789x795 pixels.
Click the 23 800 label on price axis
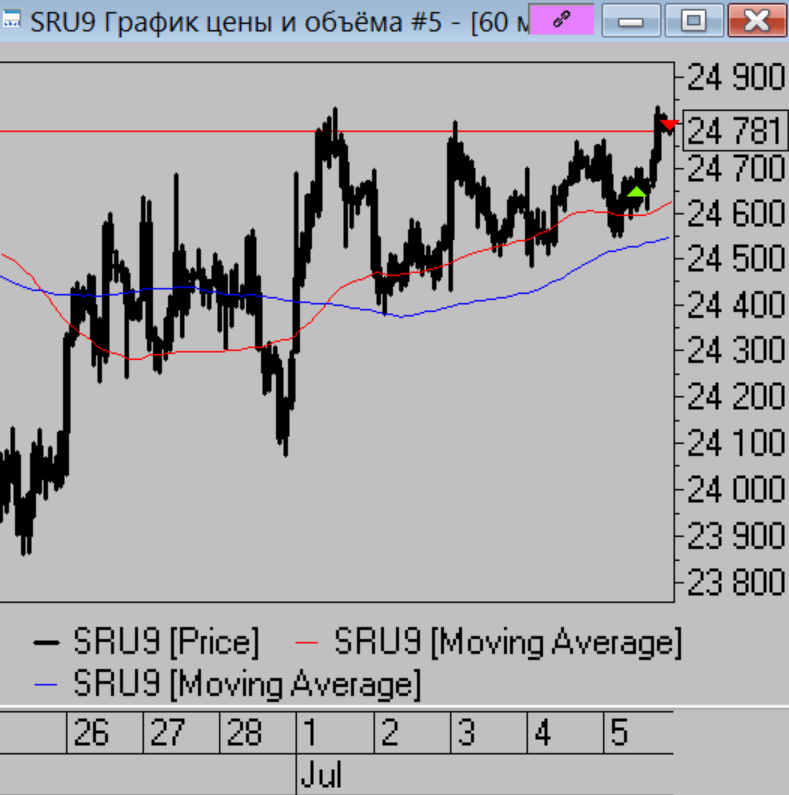tap(735, 582)
